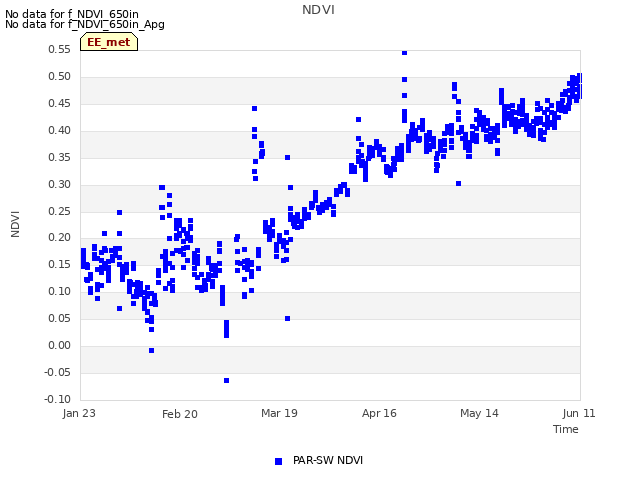This screenshot has height=480, width=640.
Task: Click the isolated data point at 0.05 near Mar 19
Action: point(287,318)
